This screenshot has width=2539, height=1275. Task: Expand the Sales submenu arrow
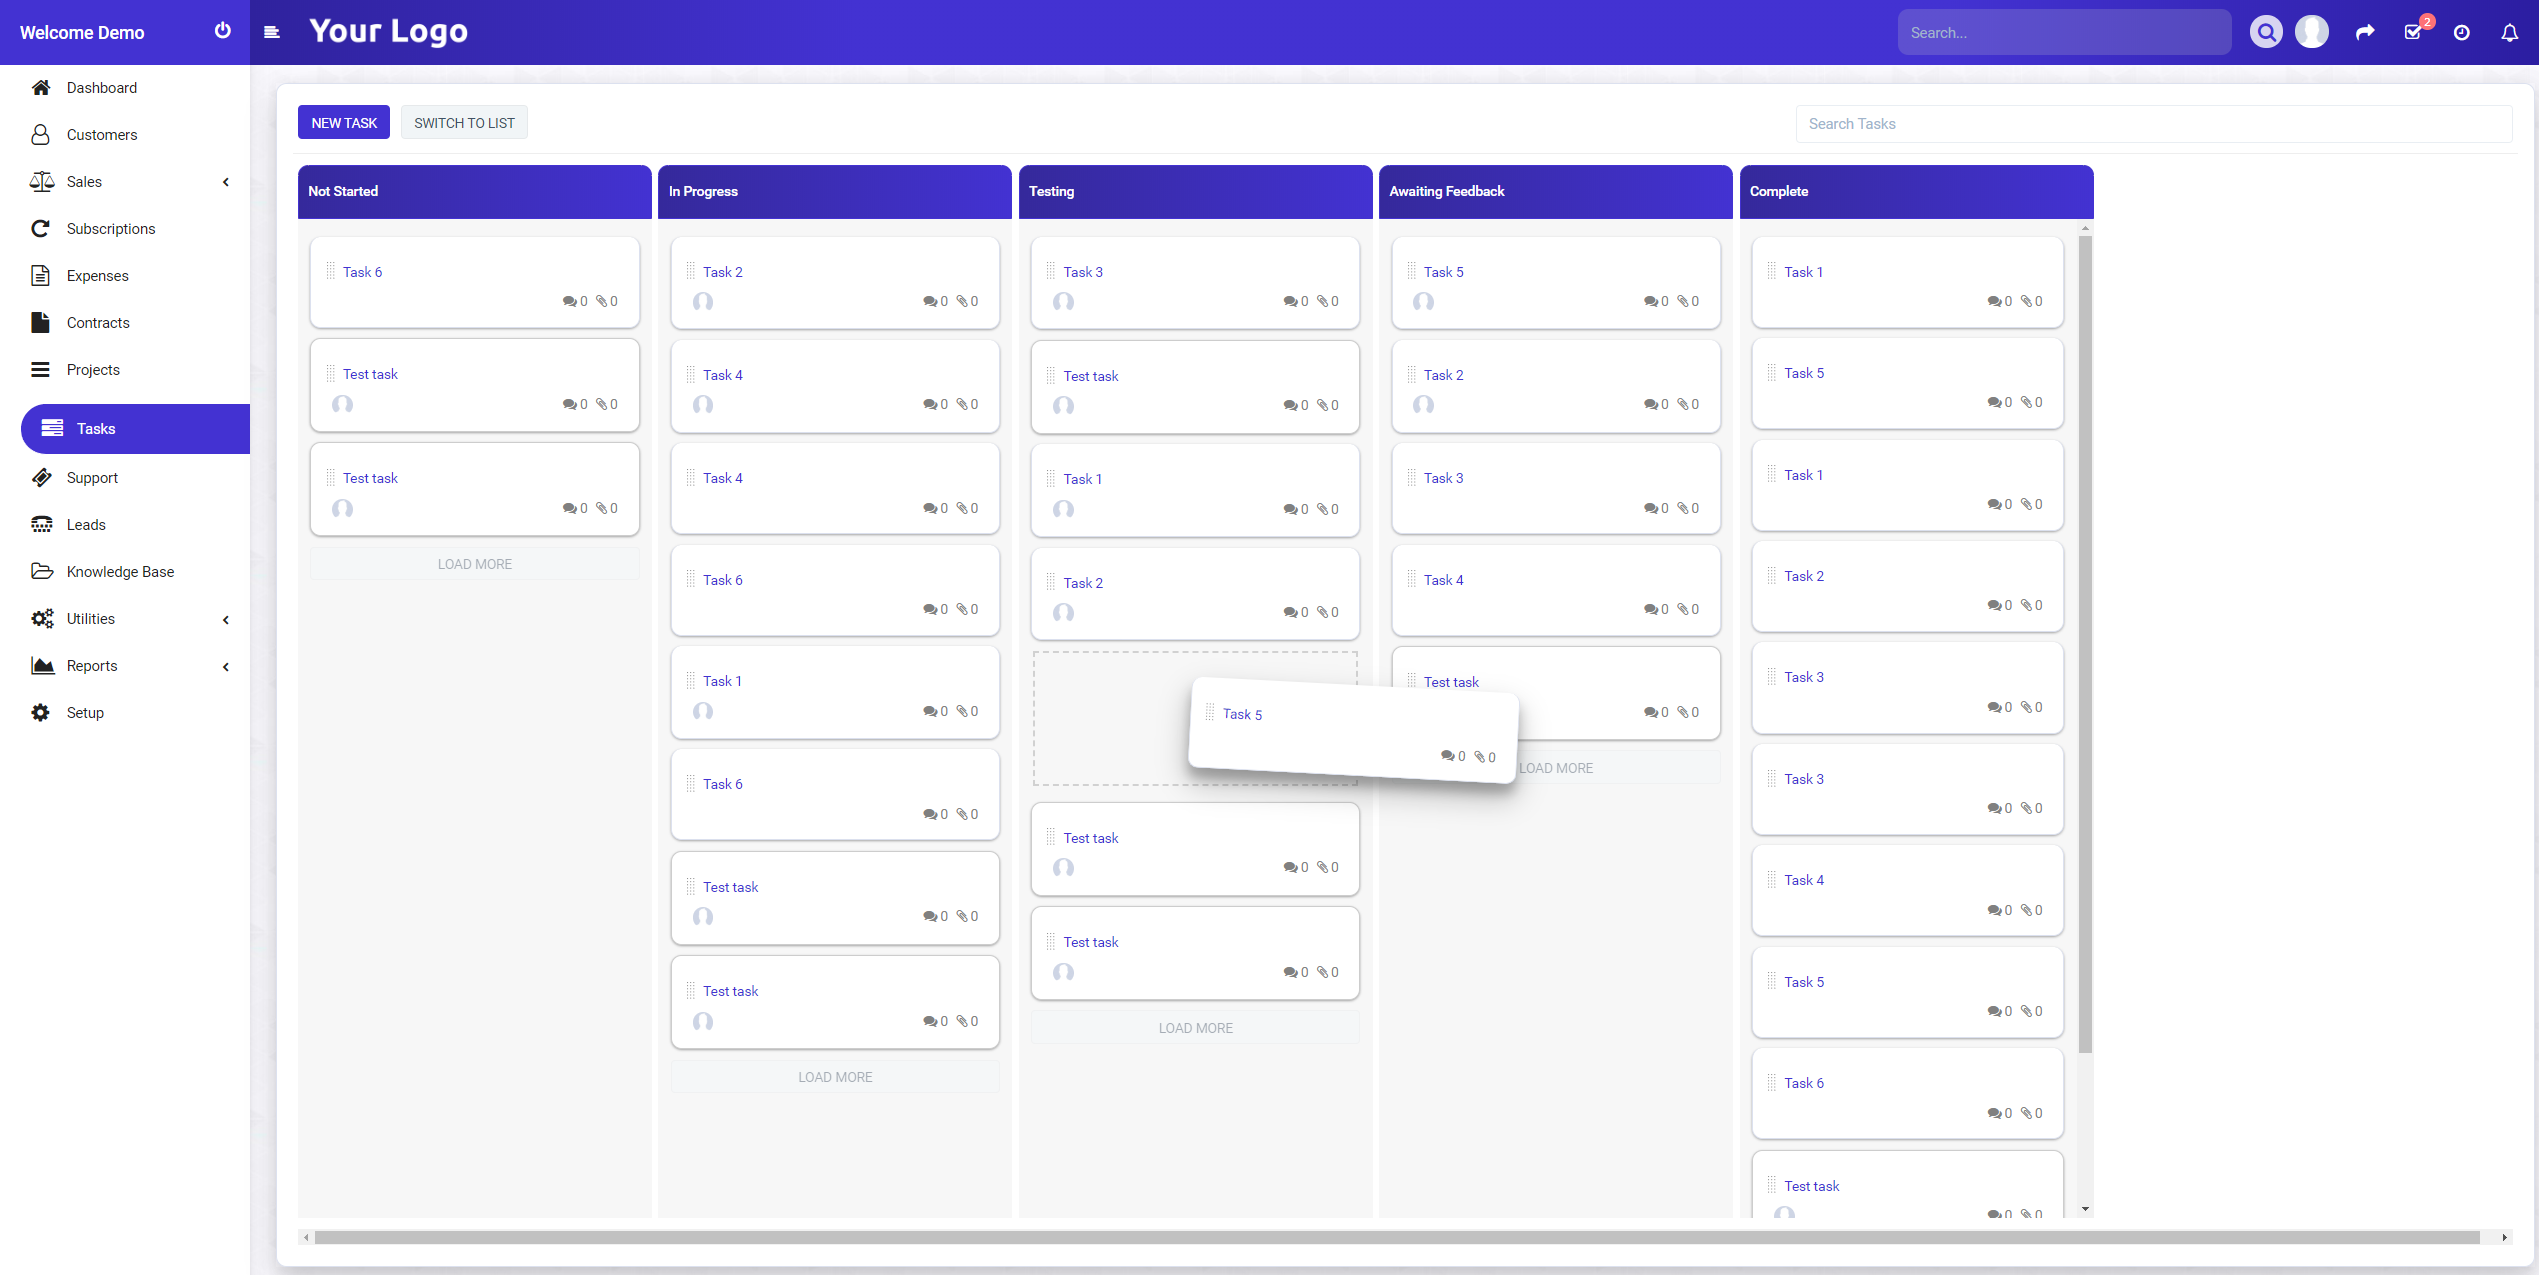226,182
